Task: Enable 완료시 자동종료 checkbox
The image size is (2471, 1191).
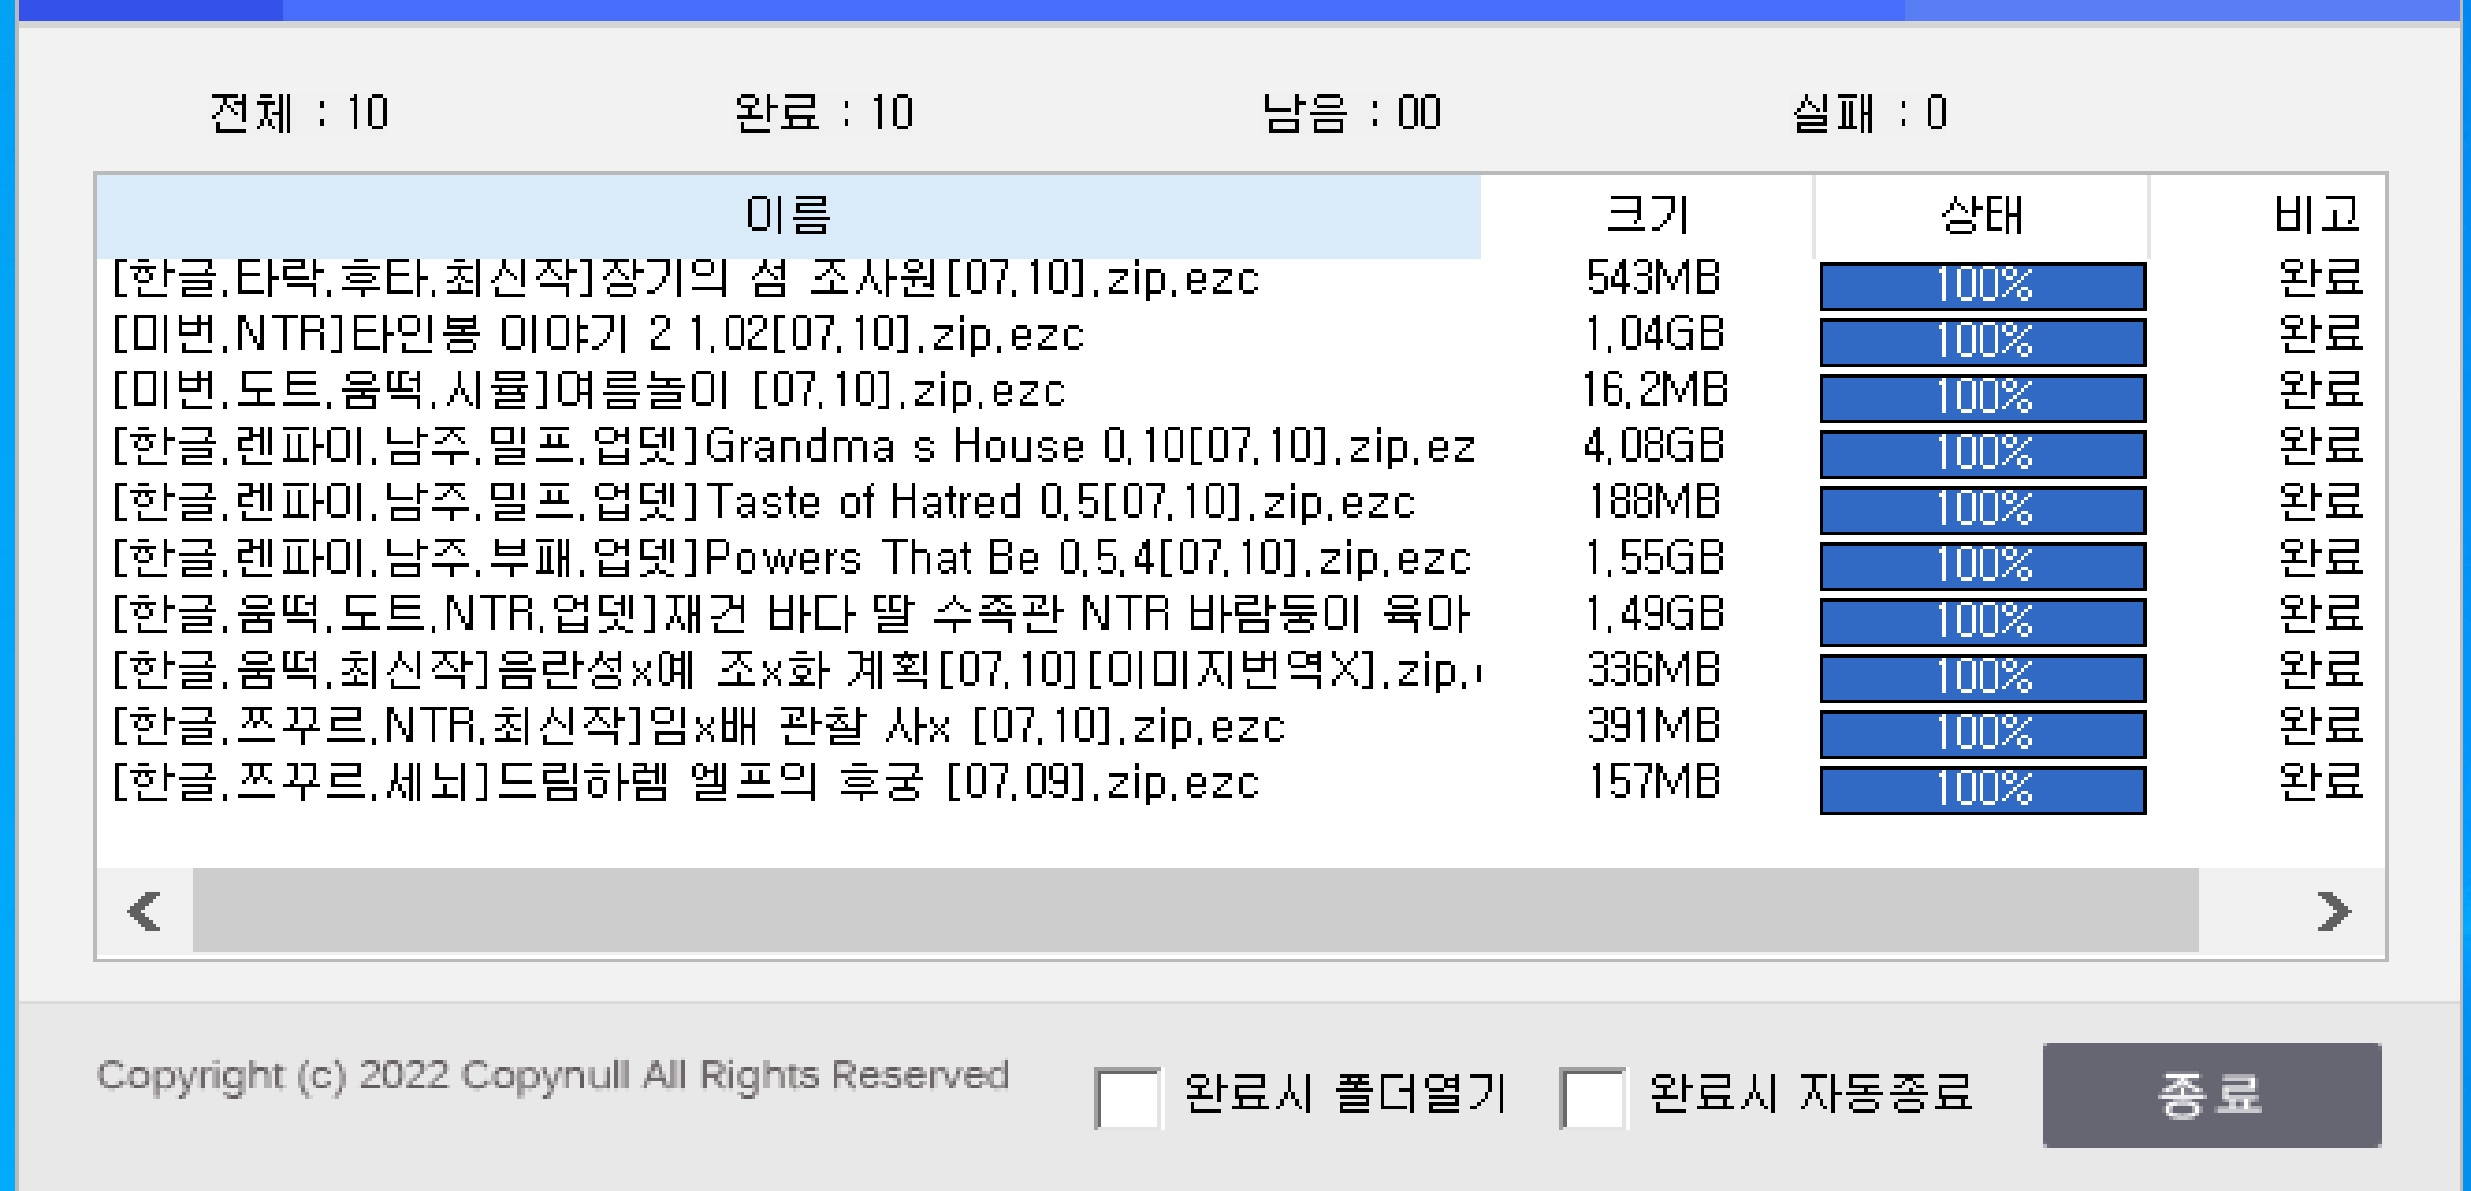Action: click(1592, 1097)
